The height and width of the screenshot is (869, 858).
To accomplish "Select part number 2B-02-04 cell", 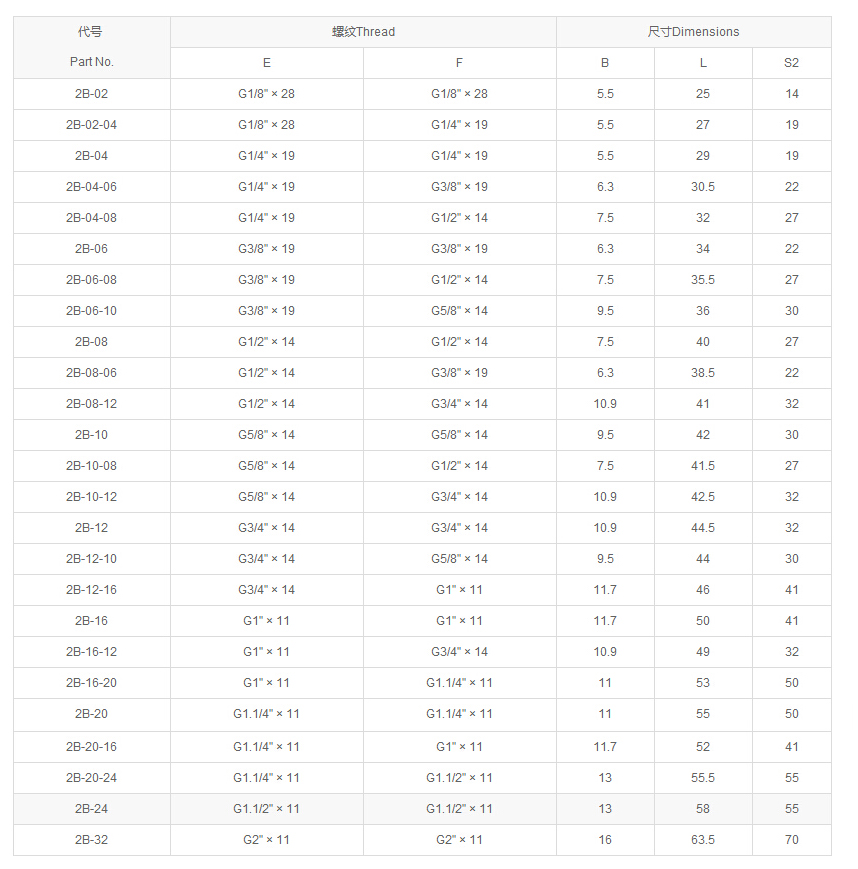I will coord(91,125).
